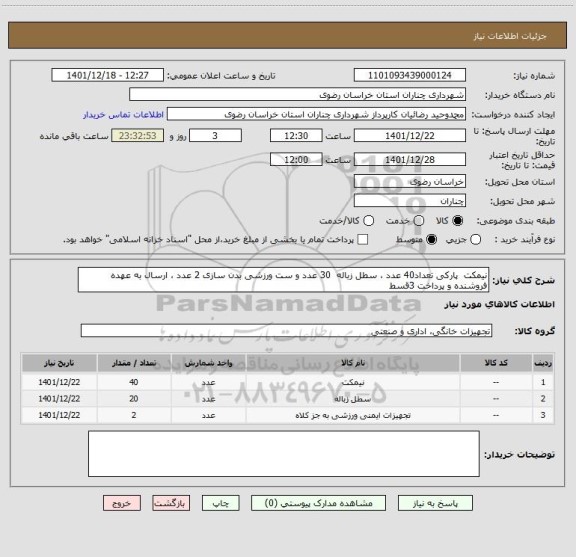This screenshot has width=576, height=557.
Task: Click the remaining days field showing 3
Action: [215, 136]
